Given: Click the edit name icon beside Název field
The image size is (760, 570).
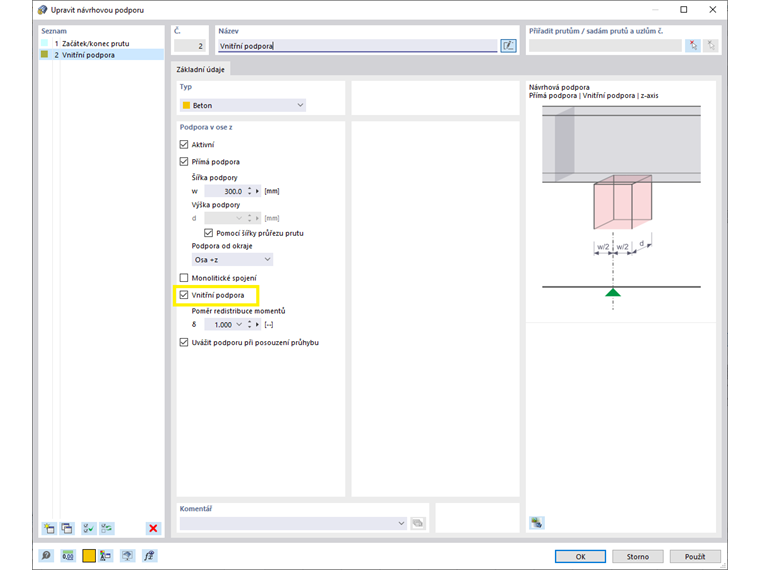Looking at the screenshot, I should click(x=508, y=46).
